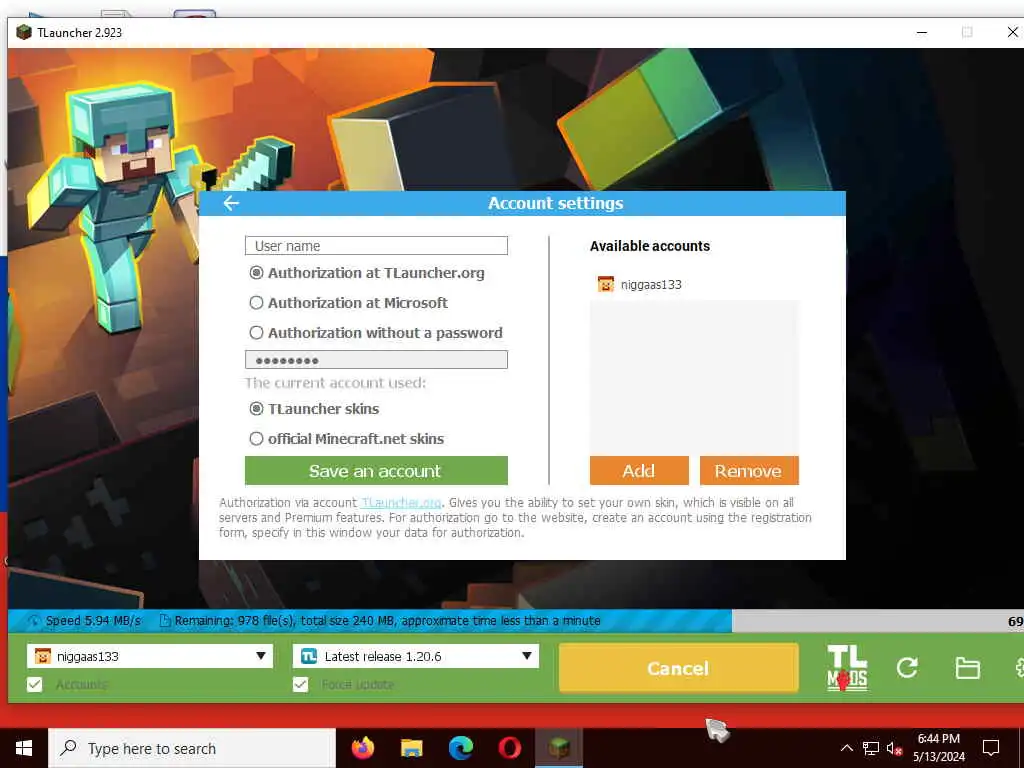Open Opera browser from the taskbar
This screenshot has height=768, width=1024.
click(509, 748)
